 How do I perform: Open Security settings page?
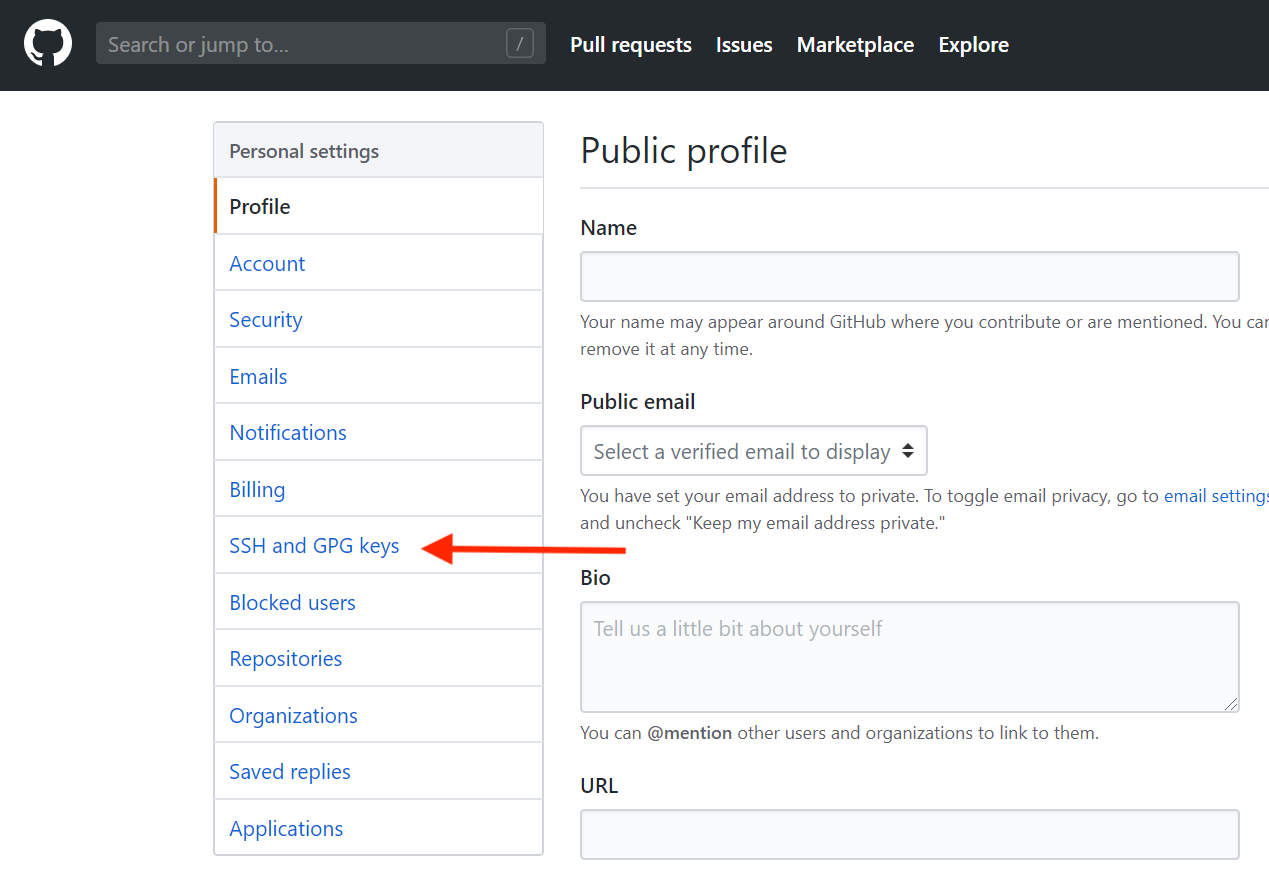pos(266,320)
